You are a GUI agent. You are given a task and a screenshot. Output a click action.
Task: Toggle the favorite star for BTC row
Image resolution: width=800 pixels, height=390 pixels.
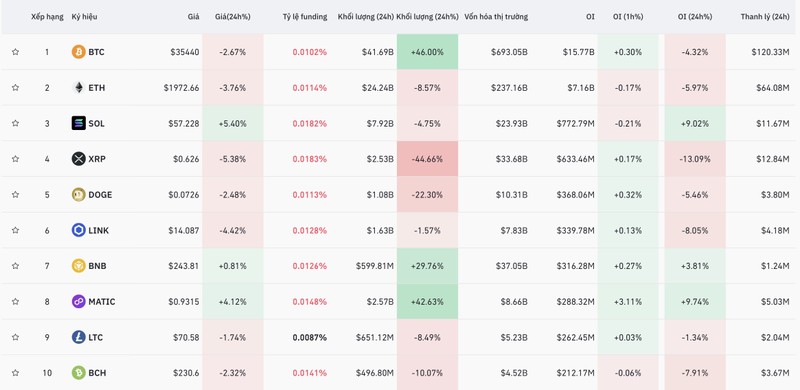click(x=15, y=52)
